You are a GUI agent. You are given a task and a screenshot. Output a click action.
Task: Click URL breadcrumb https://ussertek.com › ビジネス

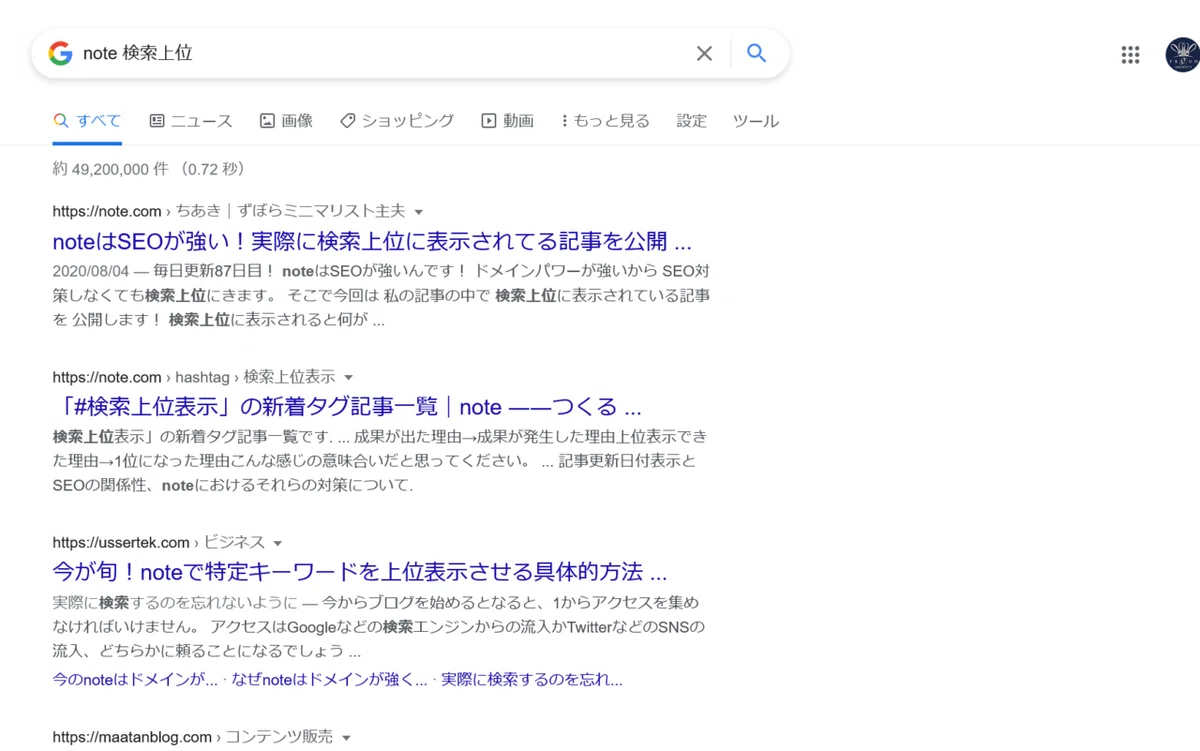pyautogui.click(x=158, y=542)
